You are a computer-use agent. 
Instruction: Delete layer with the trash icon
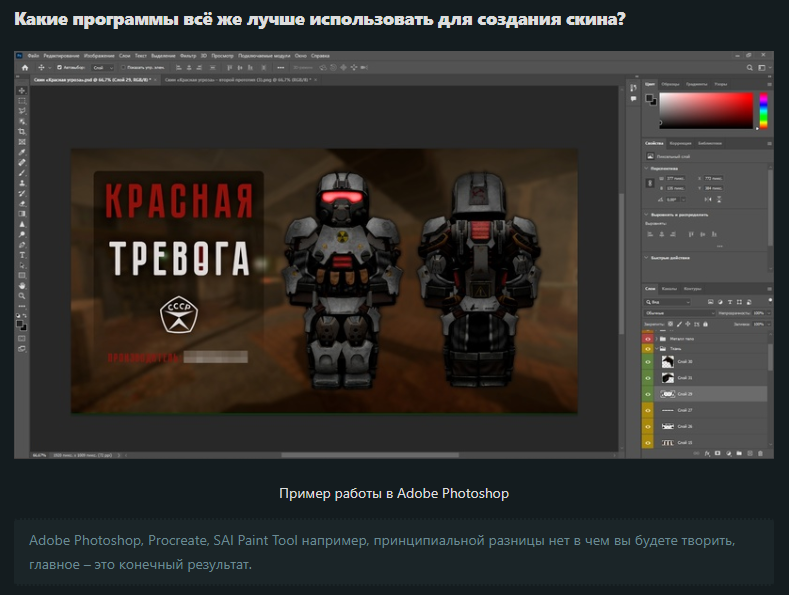click(x=760, y=454)
